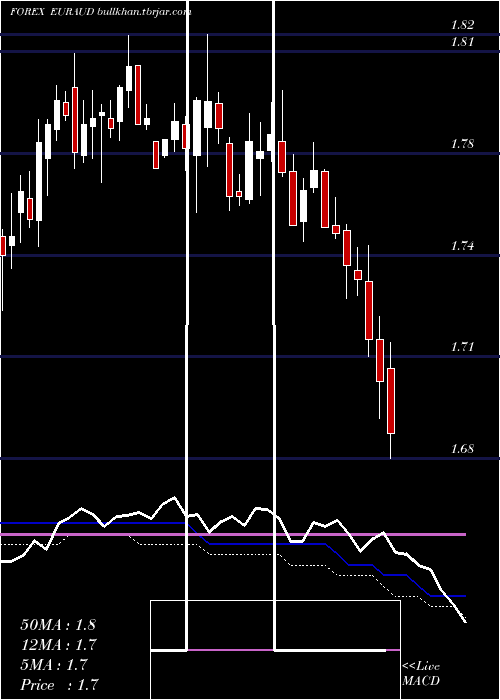Screen dimensions: 500x700
Task: Click the Price : 1.7 readout
Action: [x=59, y=685]
